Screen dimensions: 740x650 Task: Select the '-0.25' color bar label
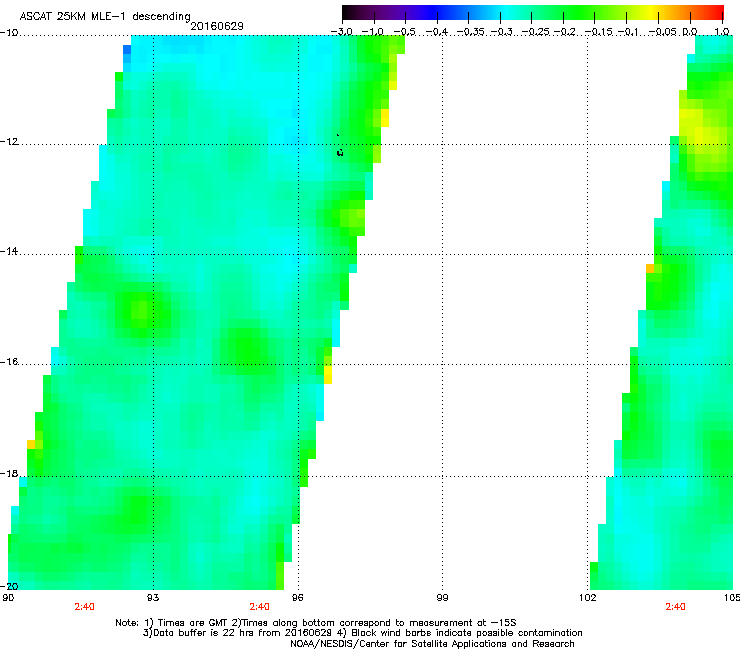pos(535,32)
